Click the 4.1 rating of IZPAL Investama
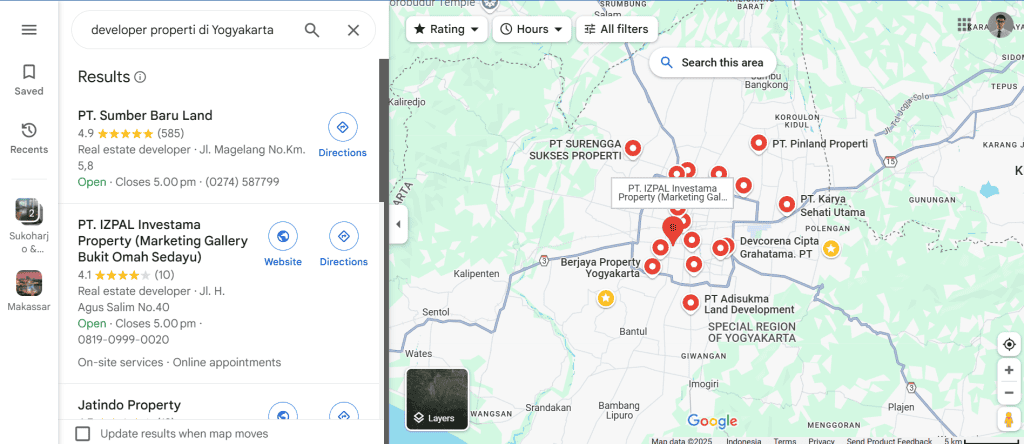Image resolution: width=1024 pixels, height=444 pixels. click(x=86, y=275)
